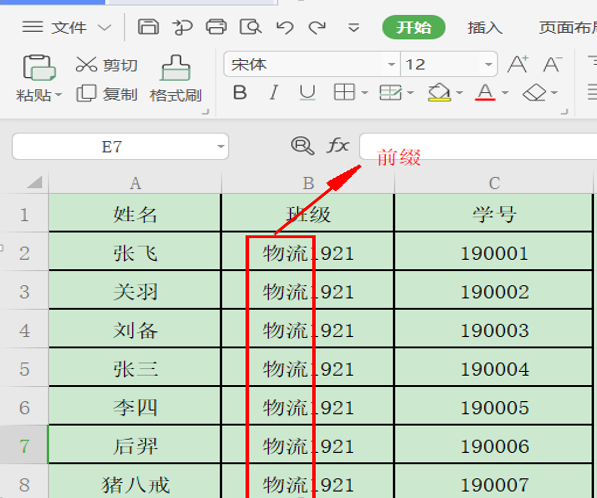The image size is (597, 498).
Task: Undo the last action
Action: (285, 27)
